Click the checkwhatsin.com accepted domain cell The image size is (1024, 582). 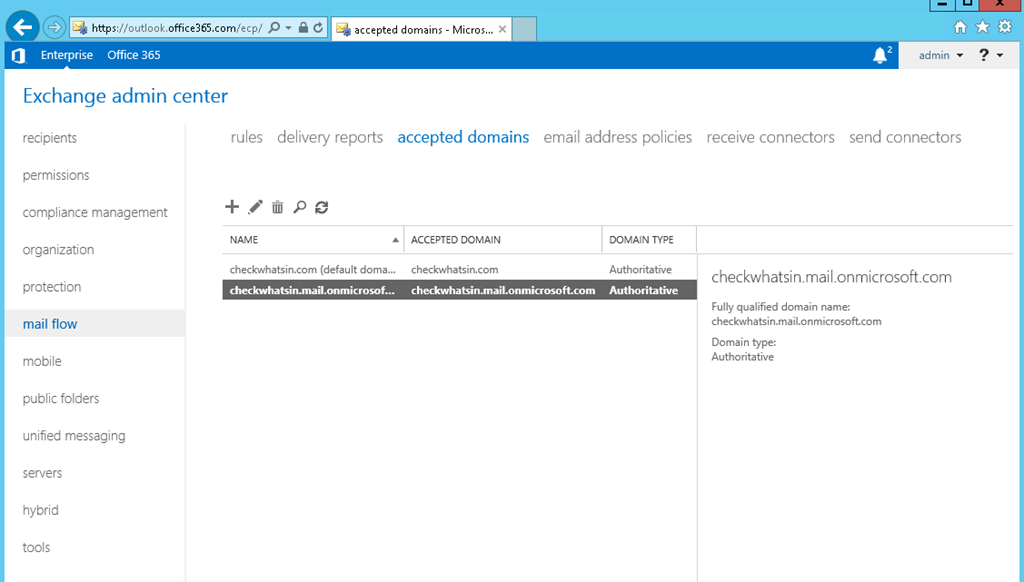pos(455,270)
